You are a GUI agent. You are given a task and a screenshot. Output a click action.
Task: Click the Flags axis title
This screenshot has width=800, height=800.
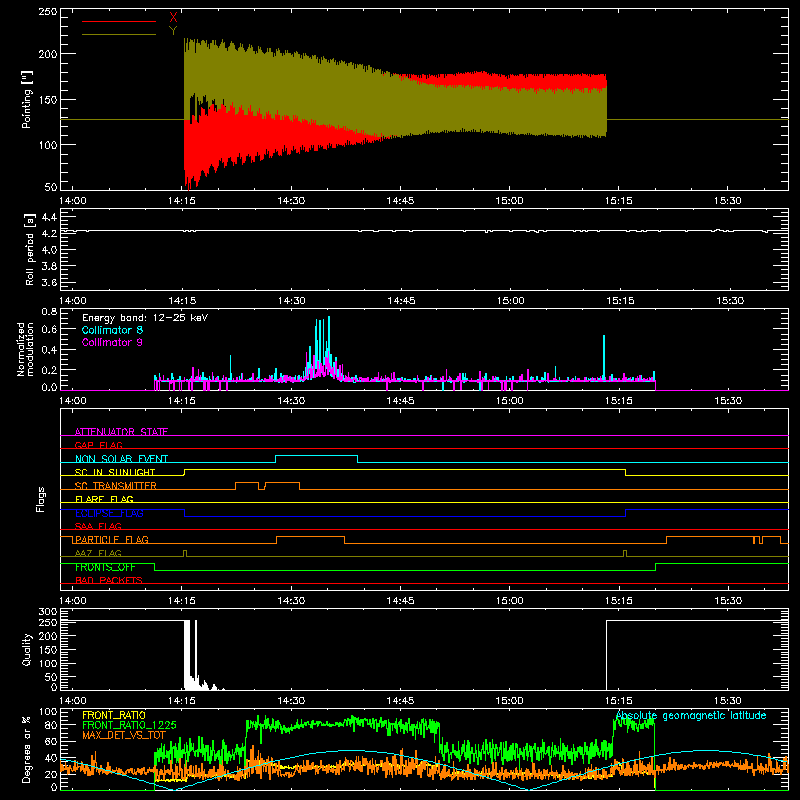[40, 499]
